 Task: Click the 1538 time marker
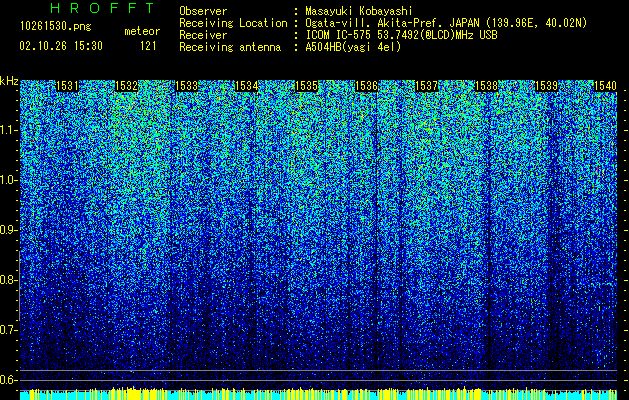click(486, 86)
